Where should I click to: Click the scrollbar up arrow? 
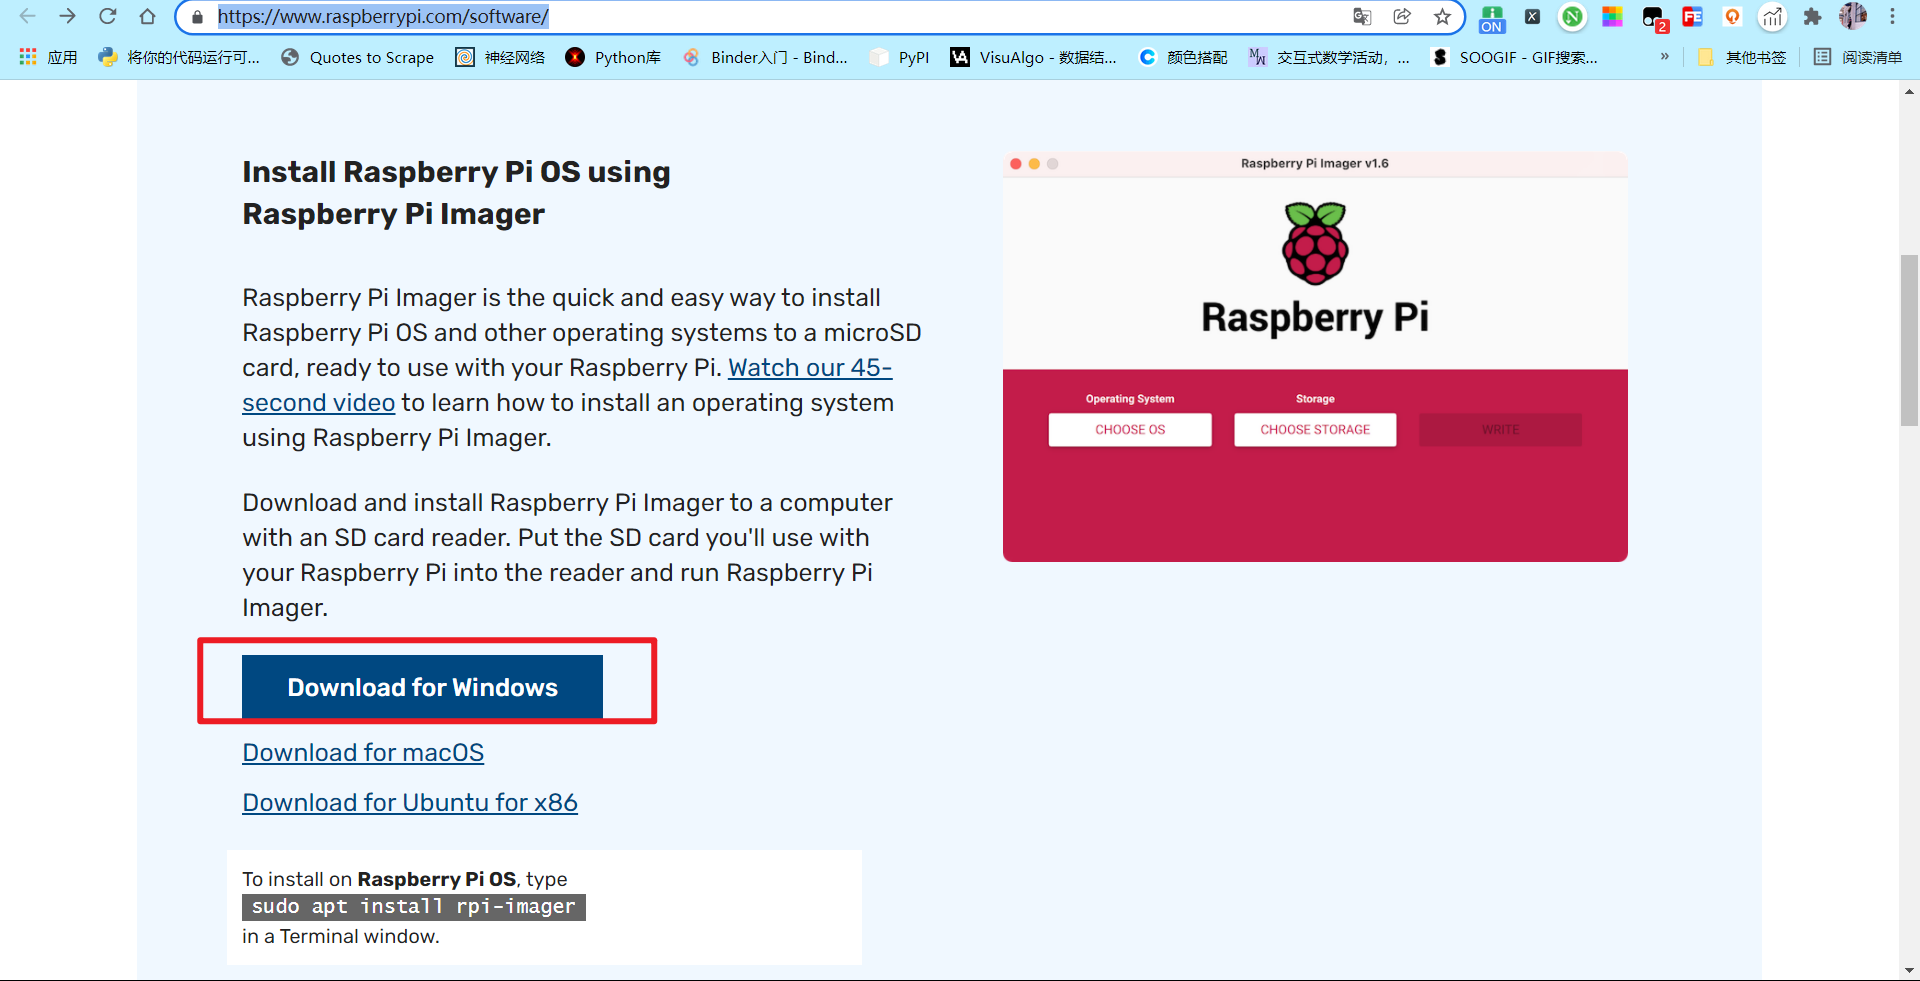click(x=1909, y=91)
